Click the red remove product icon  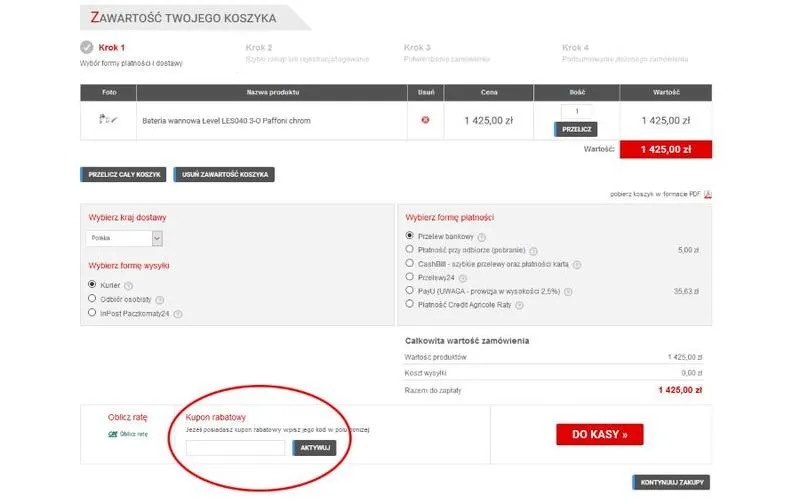425,120
